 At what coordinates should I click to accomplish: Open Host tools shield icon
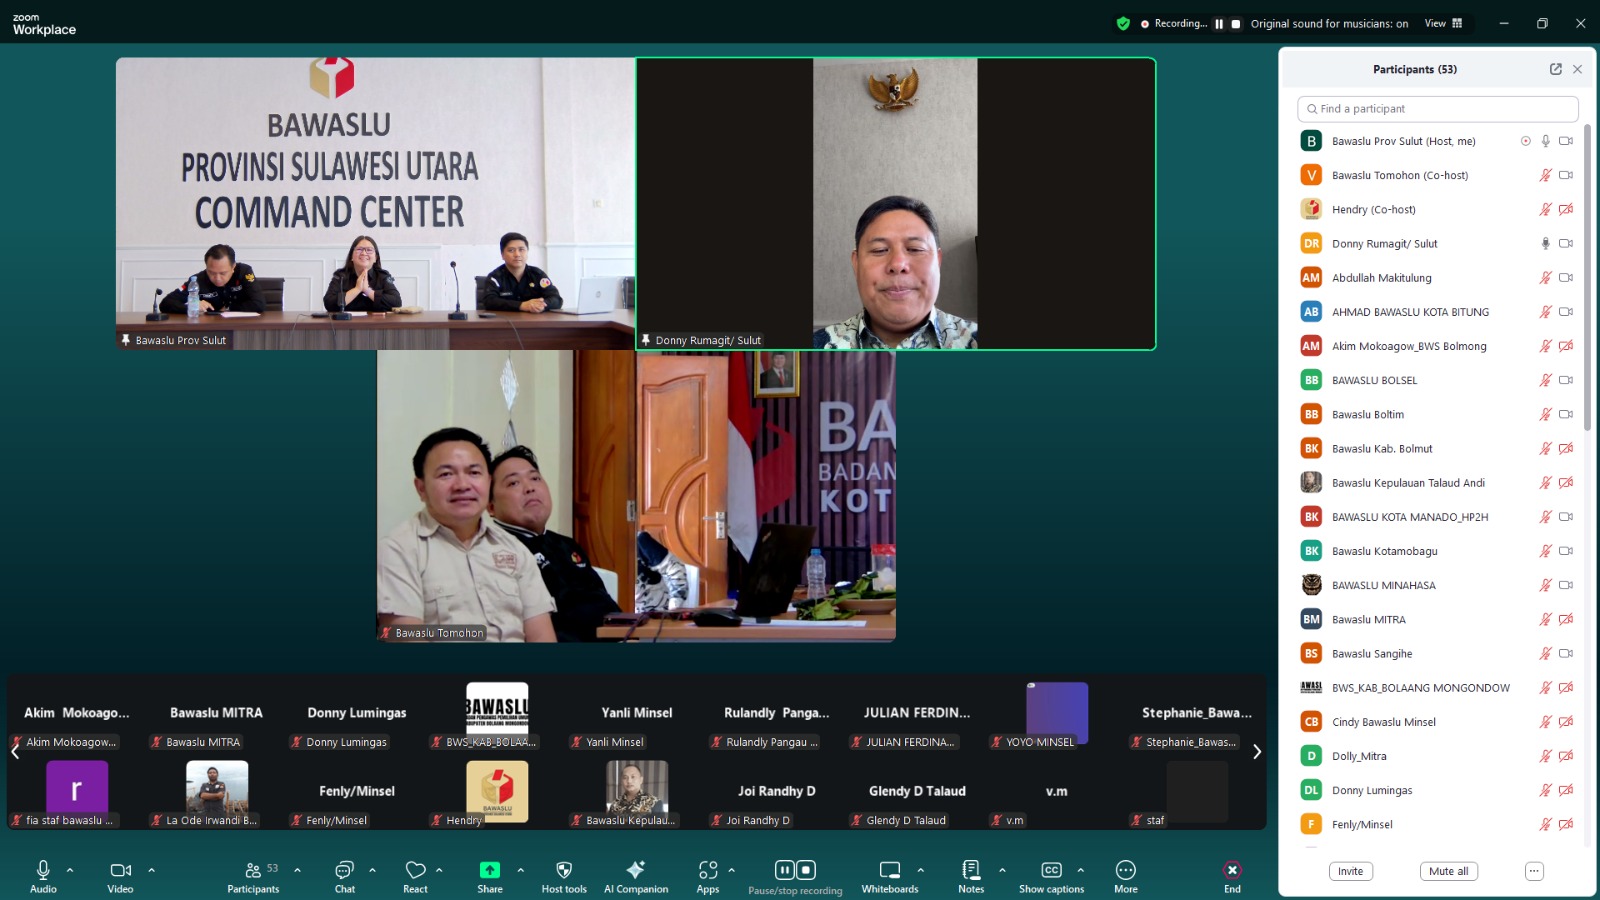click(x=564, y=870)
